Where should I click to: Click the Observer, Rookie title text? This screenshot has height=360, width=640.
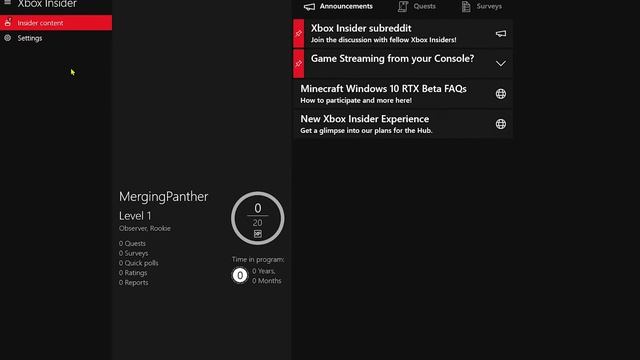point(145,228)
